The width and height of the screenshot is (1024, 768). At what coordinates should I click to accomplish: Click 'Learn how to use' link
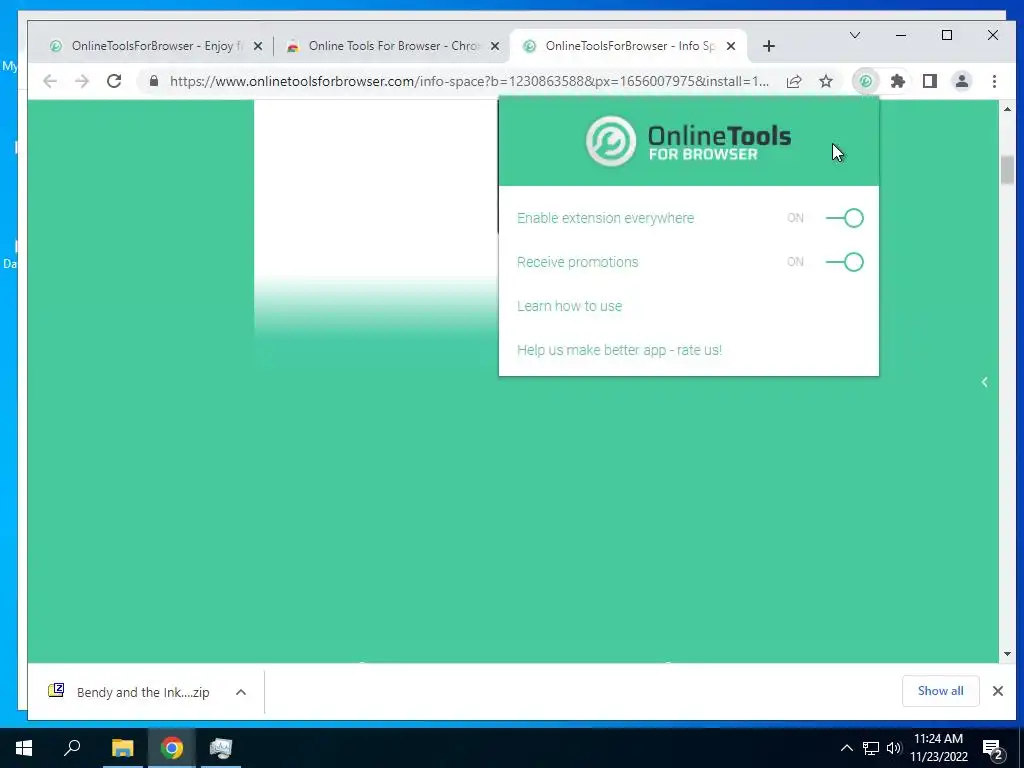point(569,306)
